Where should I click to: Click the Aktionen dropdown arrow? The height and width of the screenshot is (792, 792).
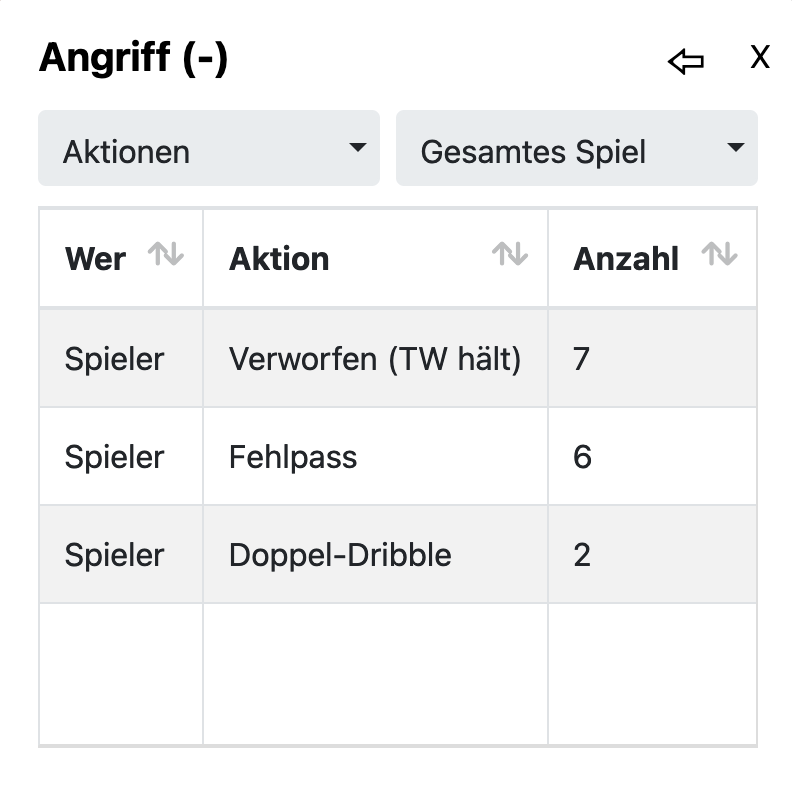(x=357, y=148)
